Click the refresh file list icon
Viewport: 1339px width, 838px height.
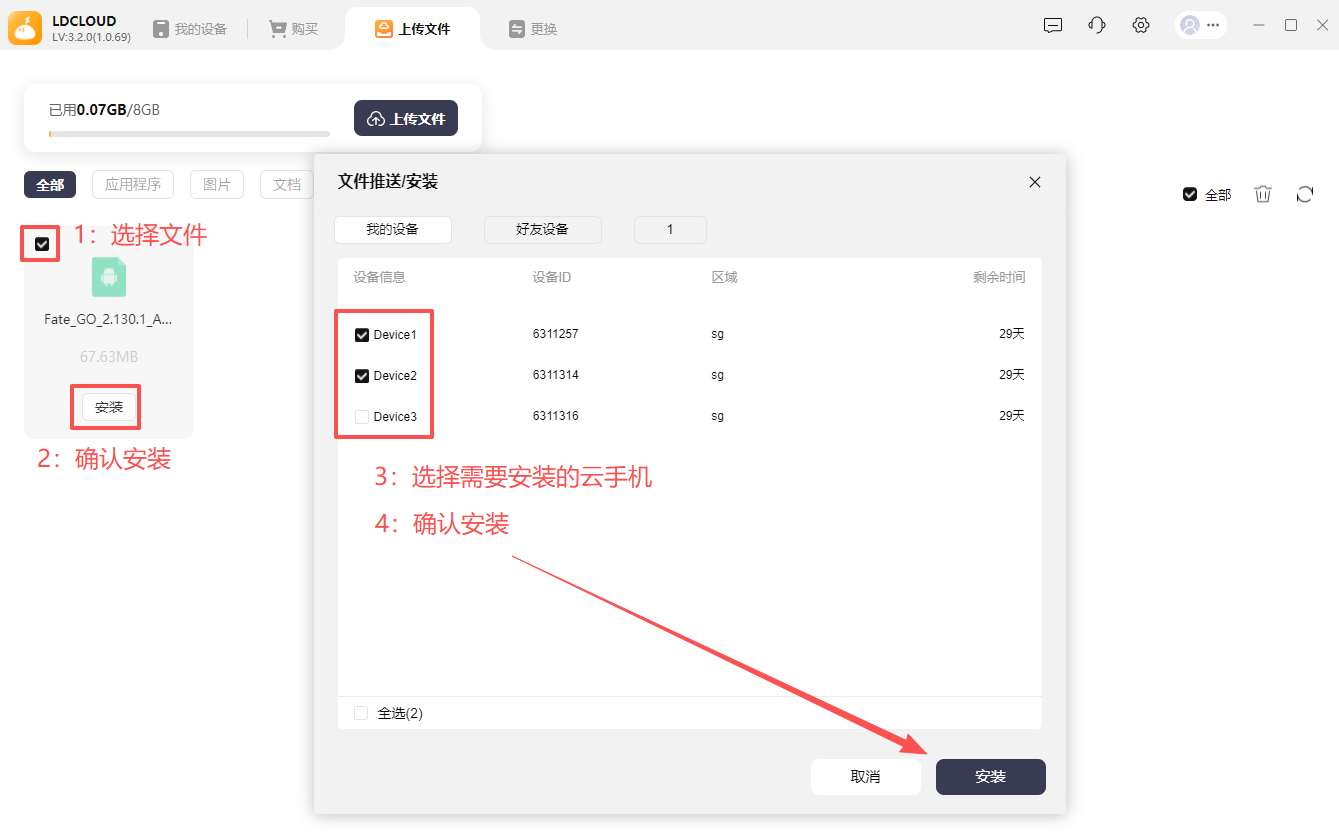point(1304,194)
